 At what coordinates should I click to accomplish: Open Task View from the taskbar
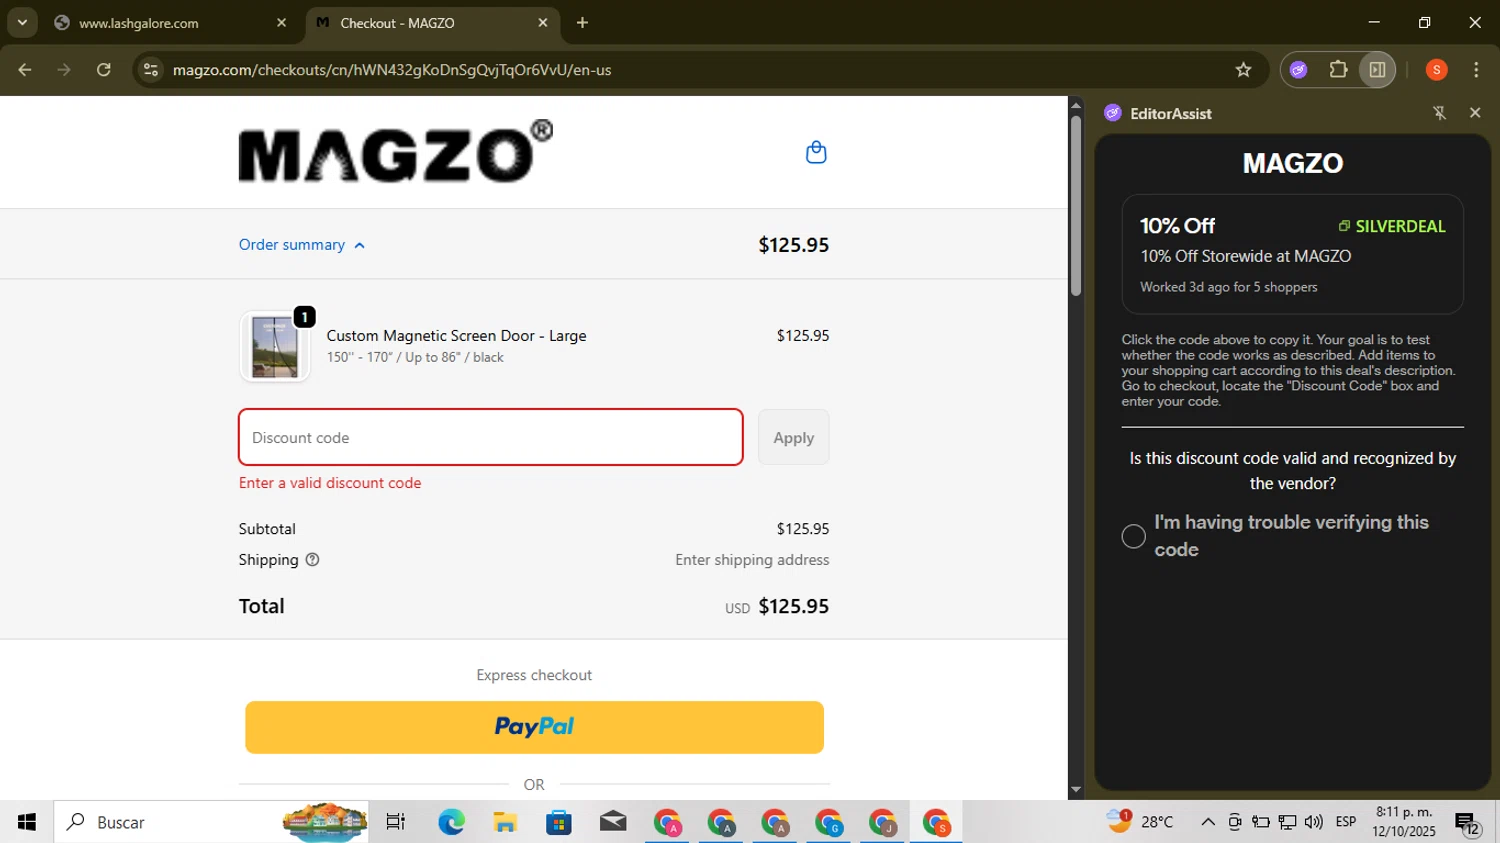pos(396,822)
